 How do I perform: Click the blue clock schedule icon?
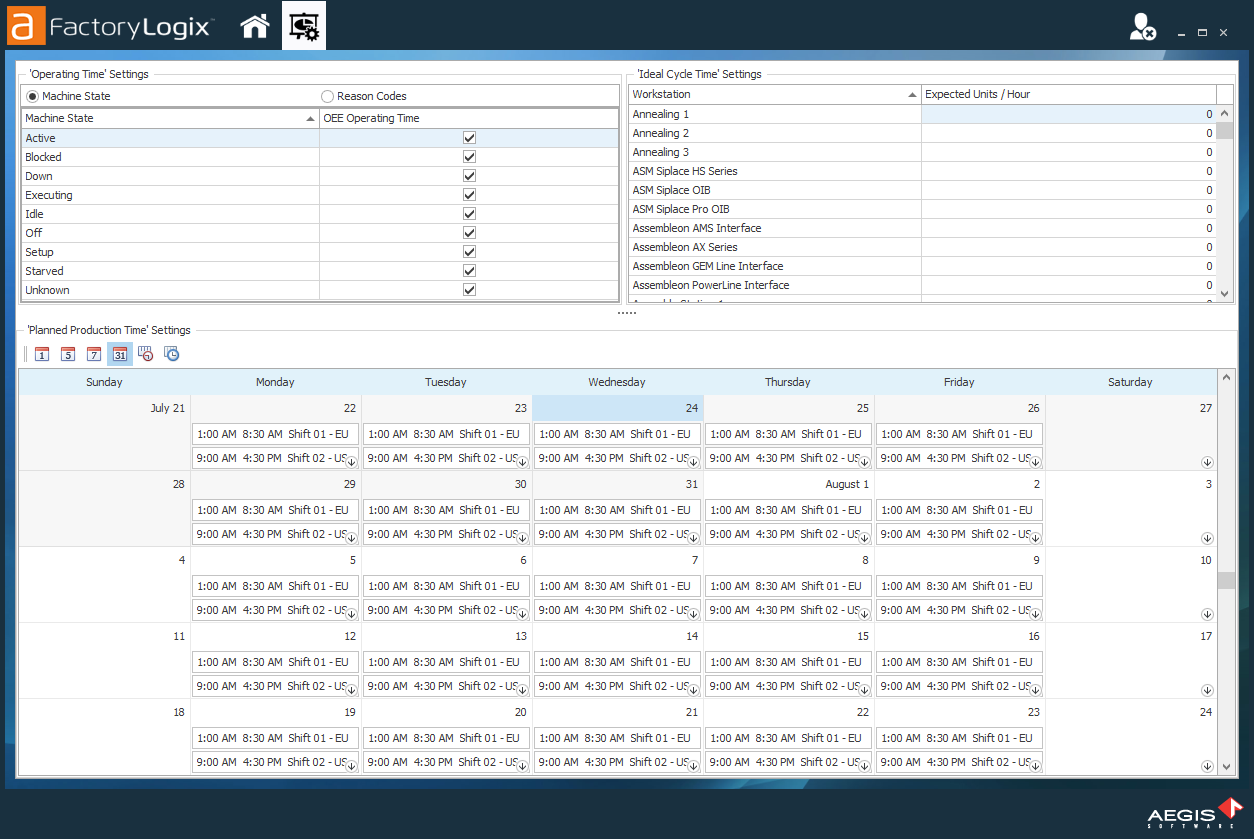(x=172, y=354)
